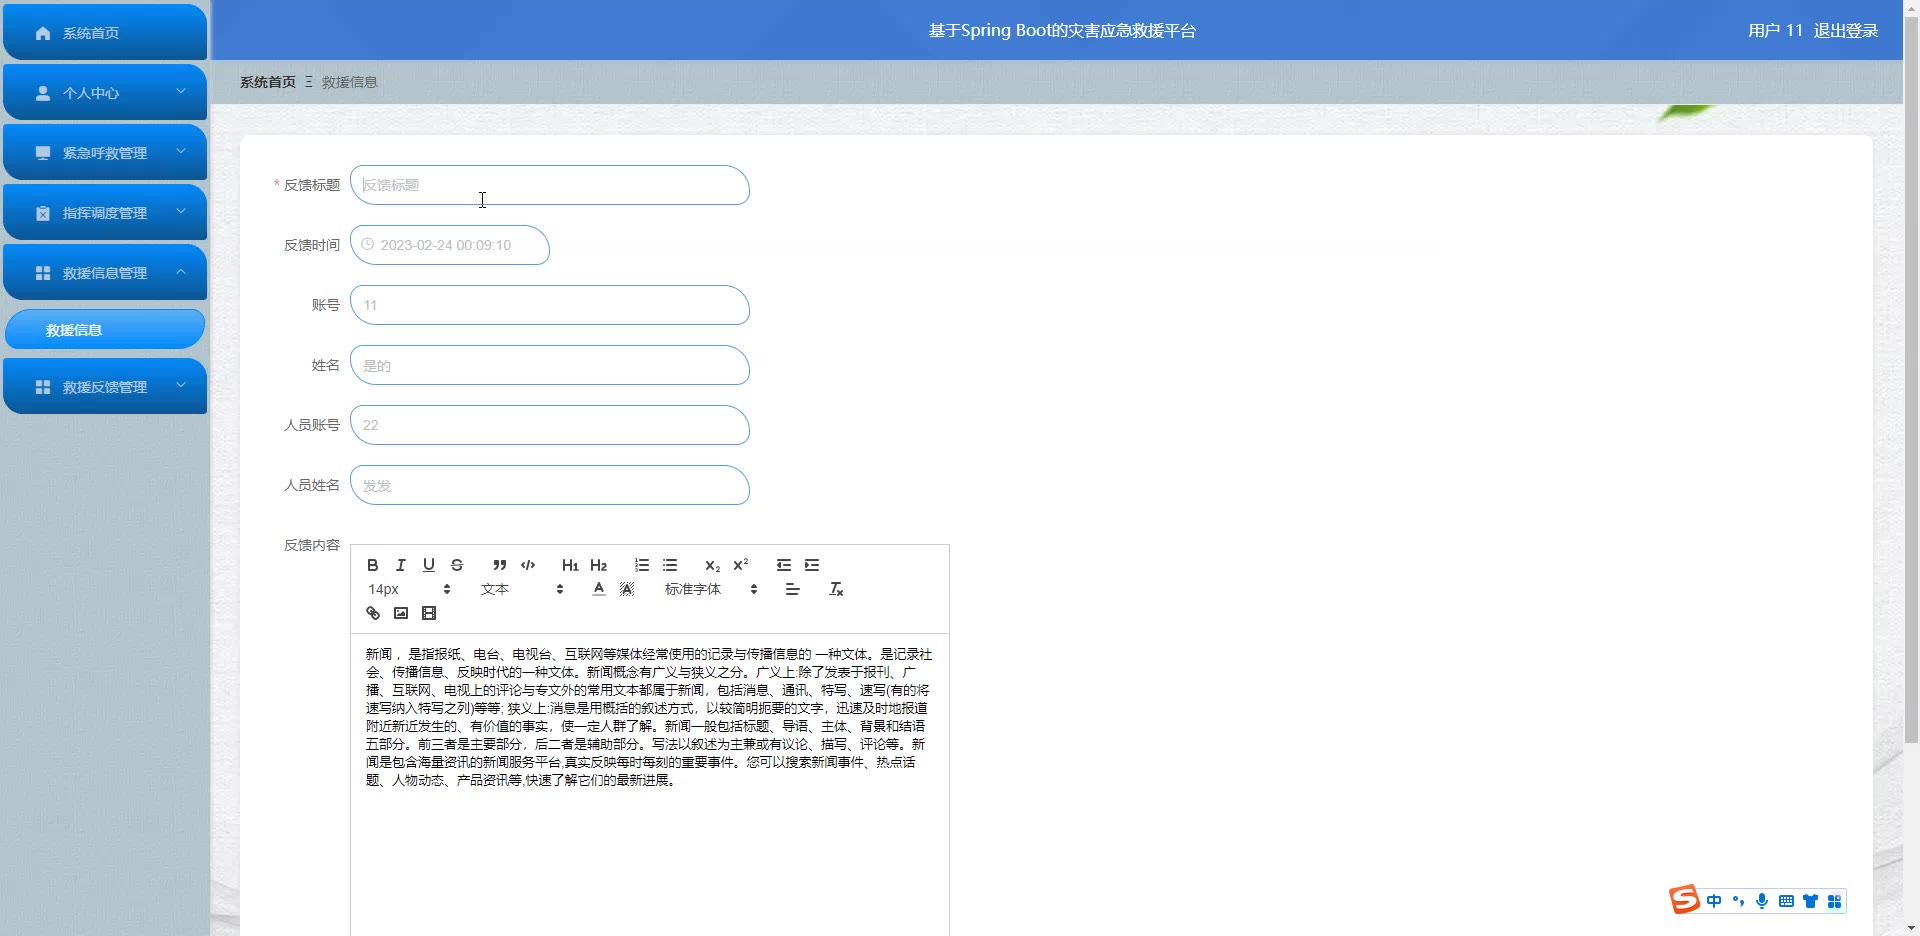The width and height of the screenshot is (1920, 936).
Task: Toggle bold formatting in the editor
Action: tap(373, 565)
